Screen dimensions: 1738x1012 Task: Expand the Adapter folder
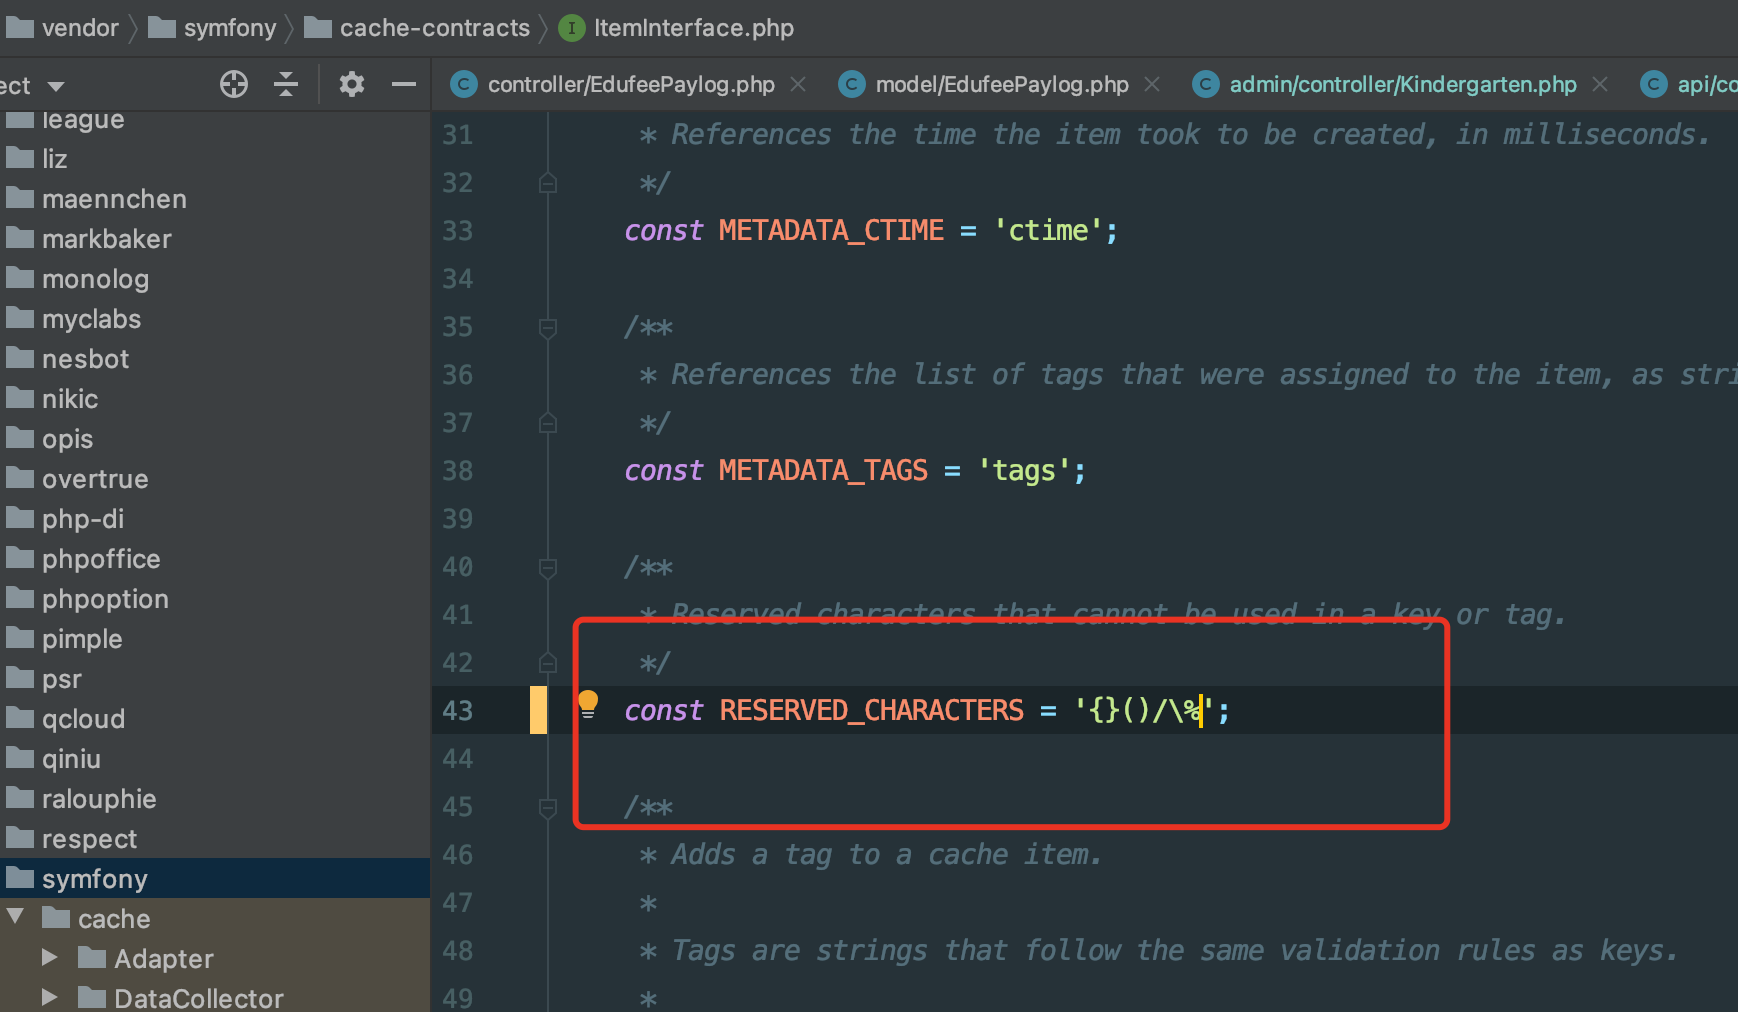tap(49, 957)
